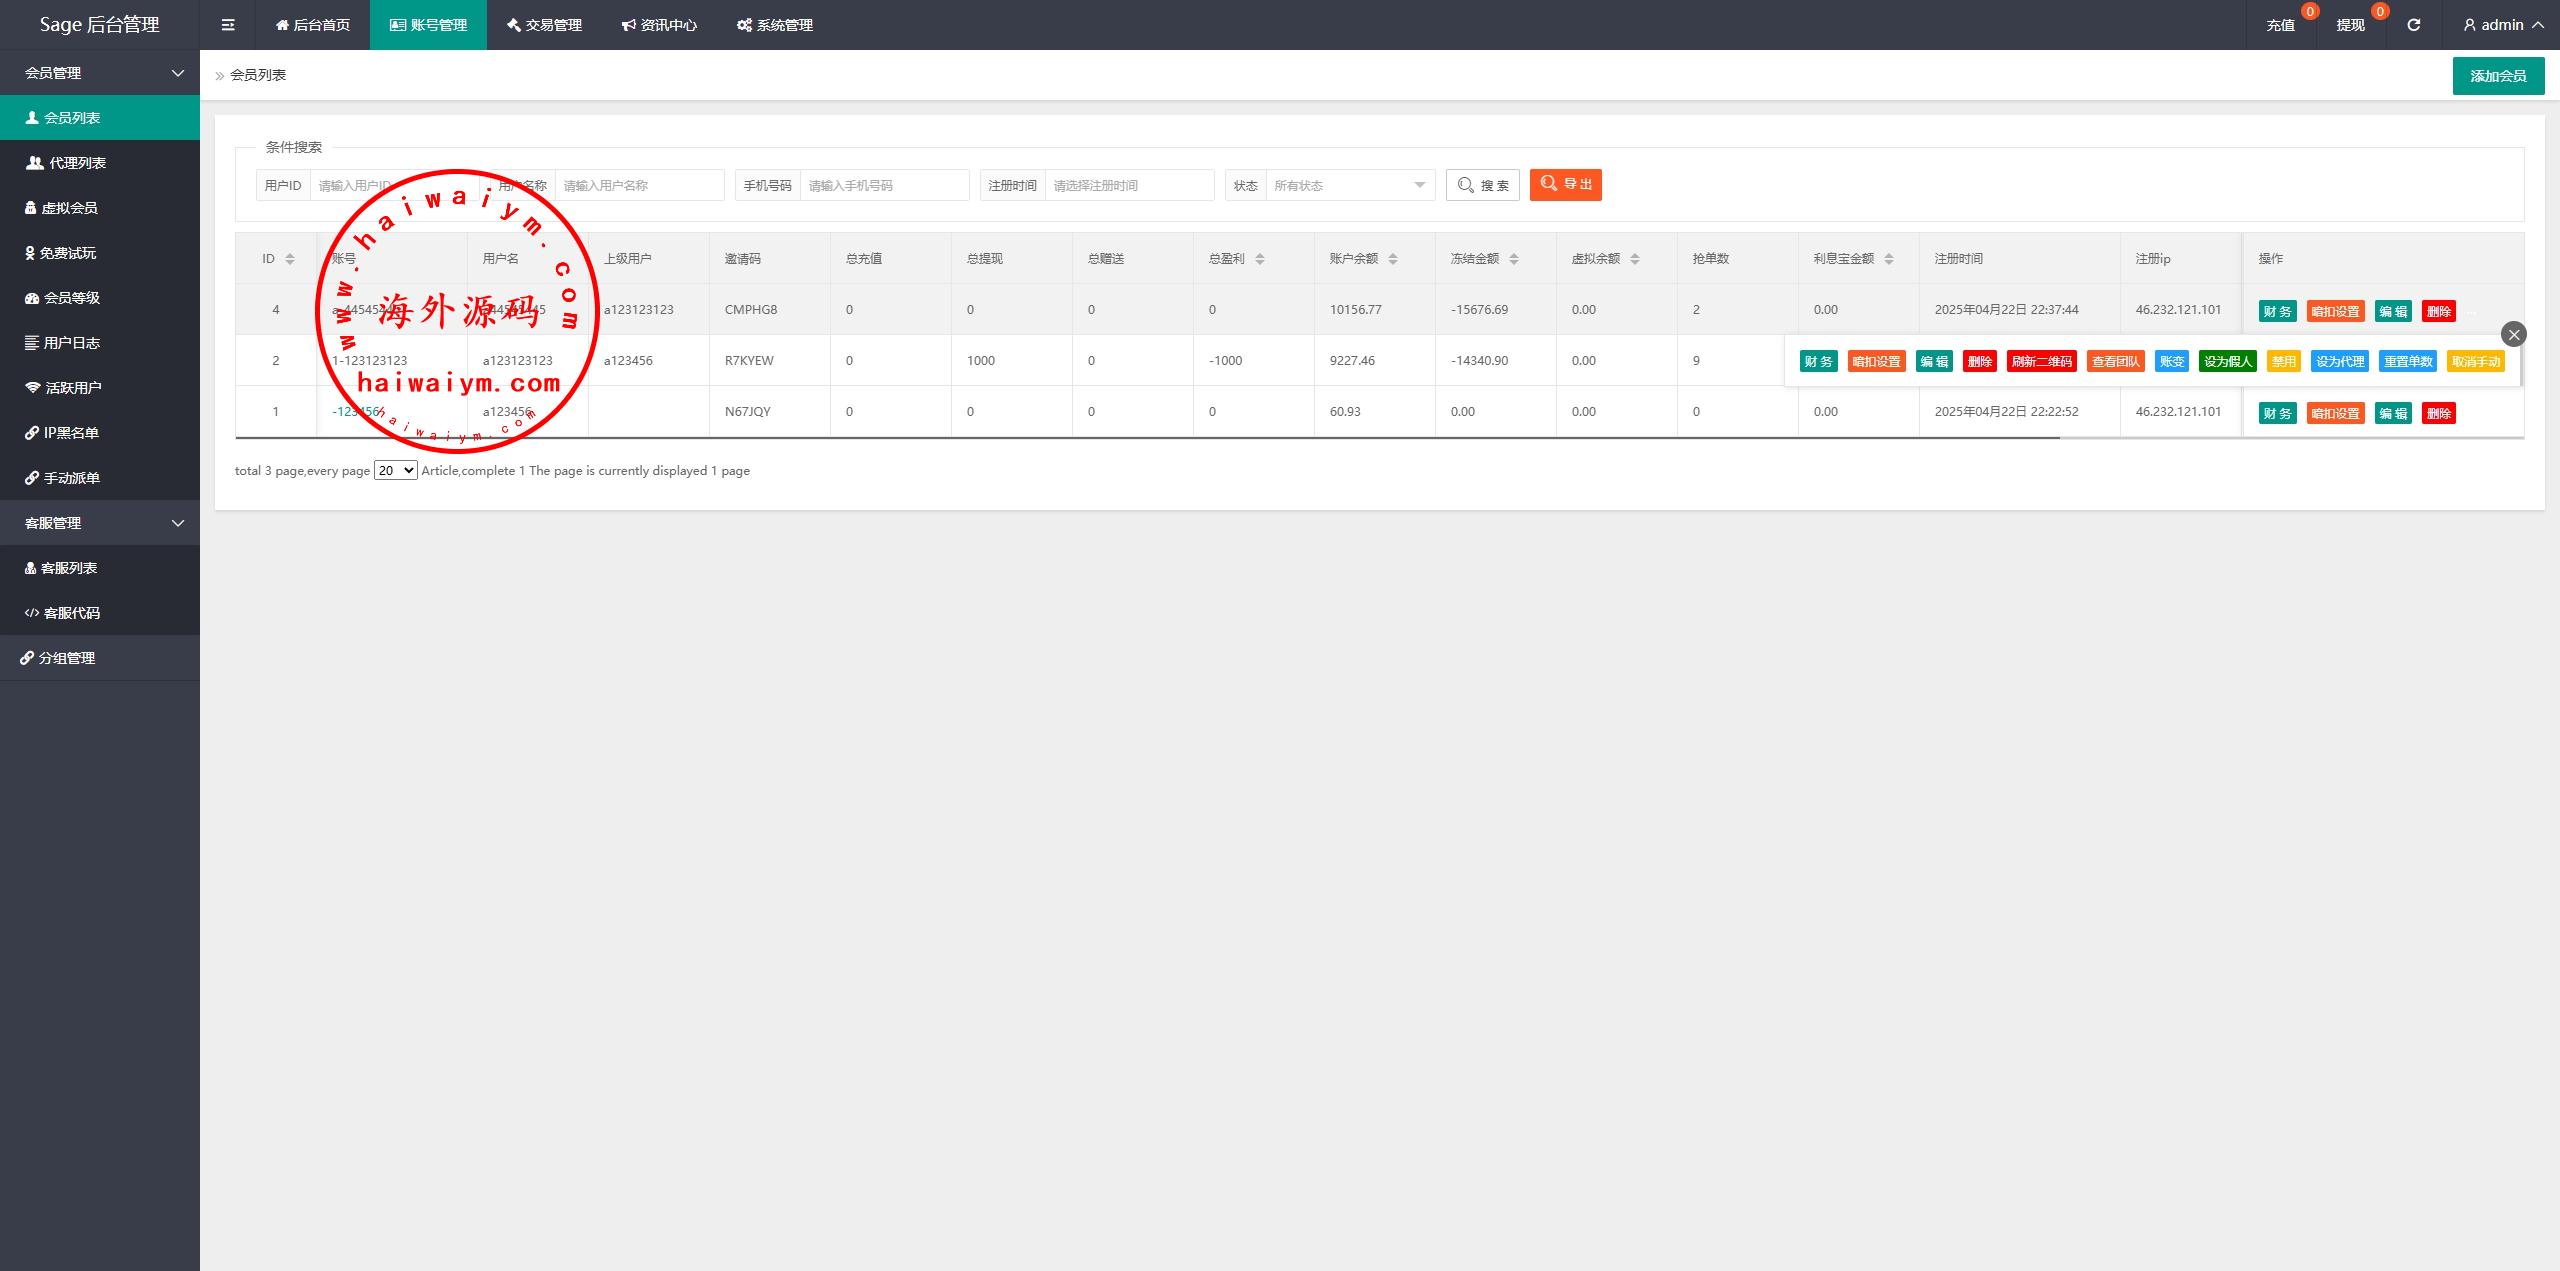
Task: Open the admin user menu
Action: click(2502, 25)
